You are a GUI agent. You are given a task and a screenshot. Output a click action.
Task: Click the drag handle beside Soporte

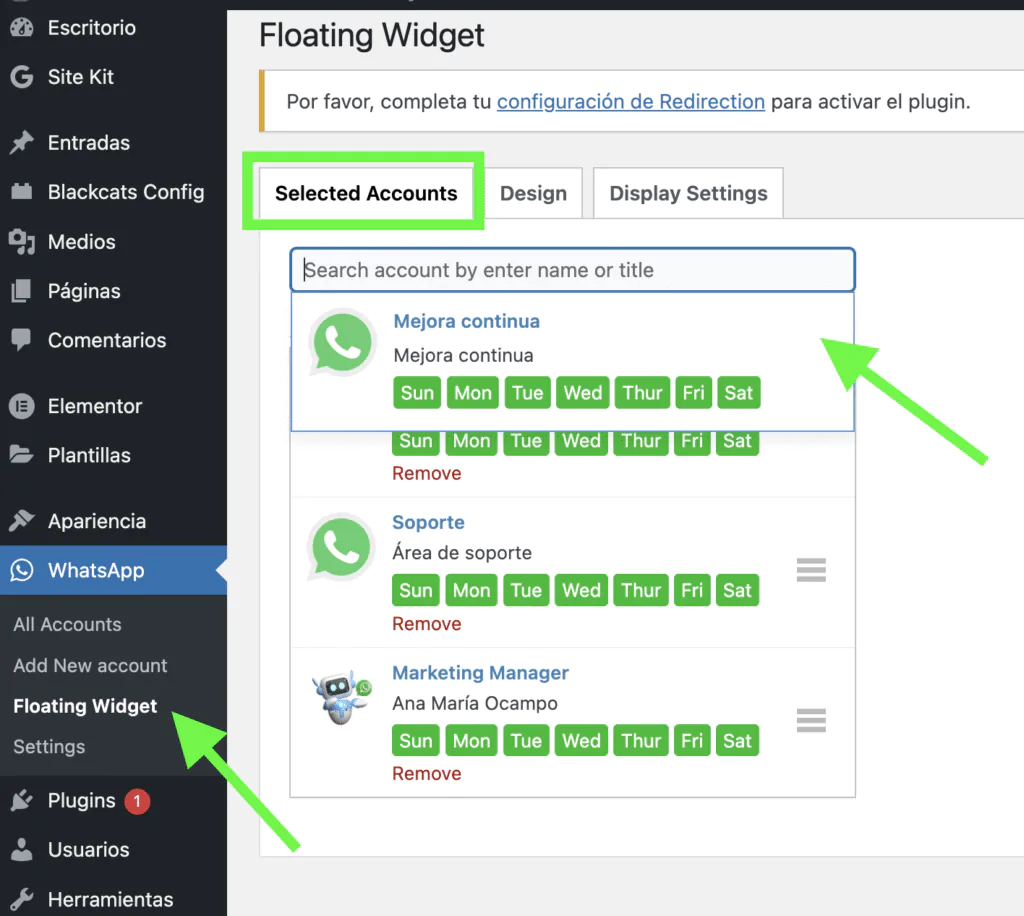tap(810, 570)
